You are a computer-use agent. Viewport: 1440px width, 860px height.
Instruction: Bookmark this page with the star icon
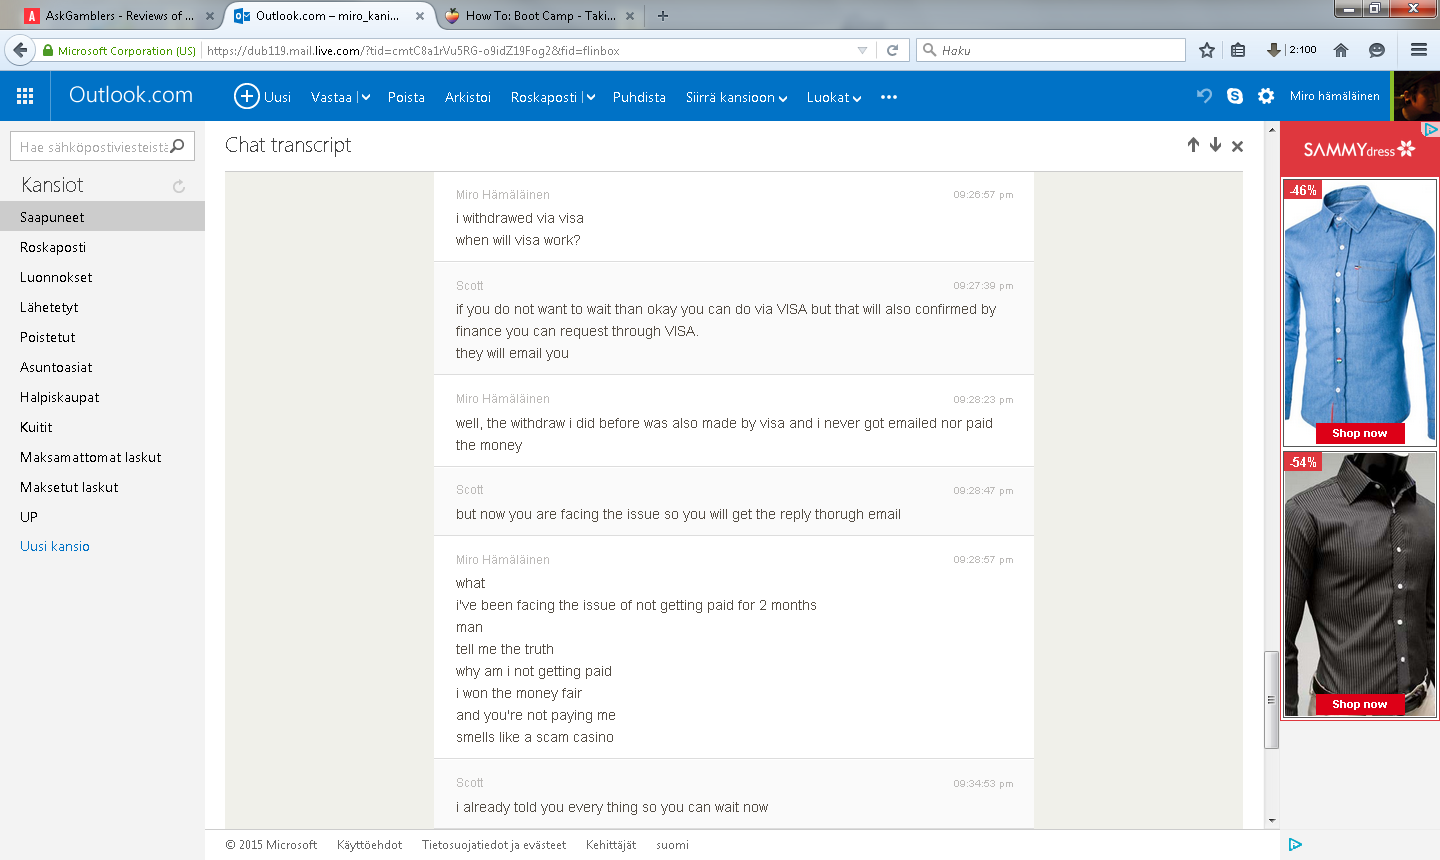tap(1207, 50)
